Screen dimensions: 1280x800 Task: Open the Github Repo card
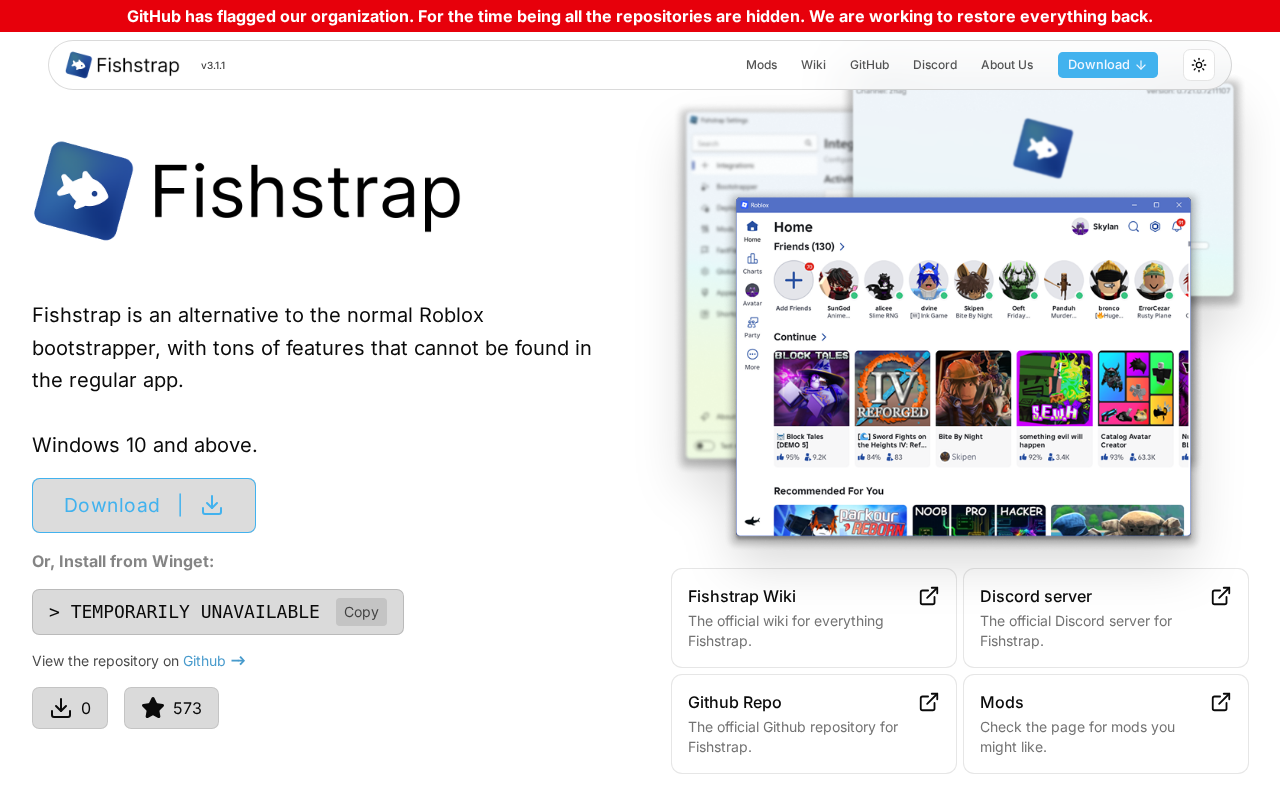point(814,724)
